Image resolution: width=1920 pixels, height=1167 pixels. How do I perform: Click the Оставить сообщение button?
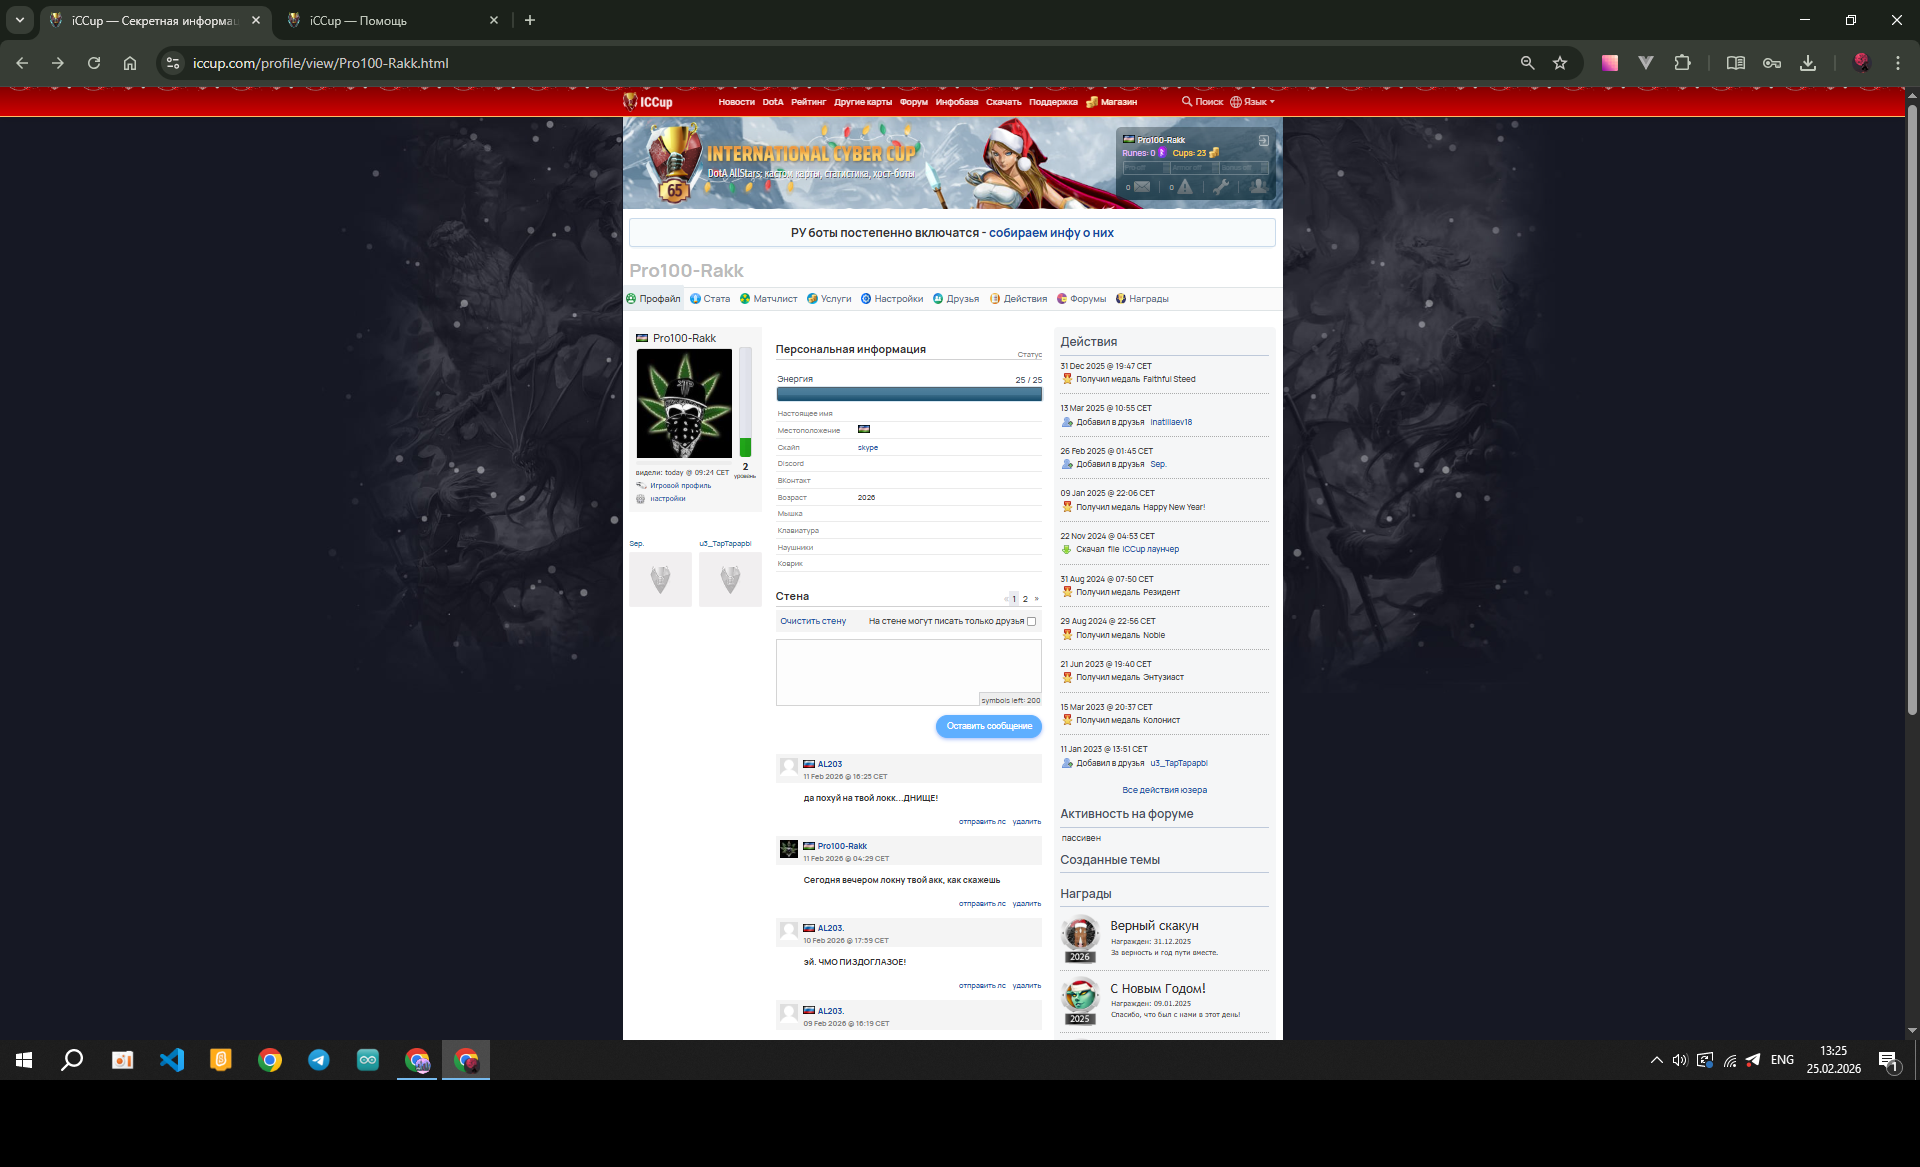pos(988,726)
